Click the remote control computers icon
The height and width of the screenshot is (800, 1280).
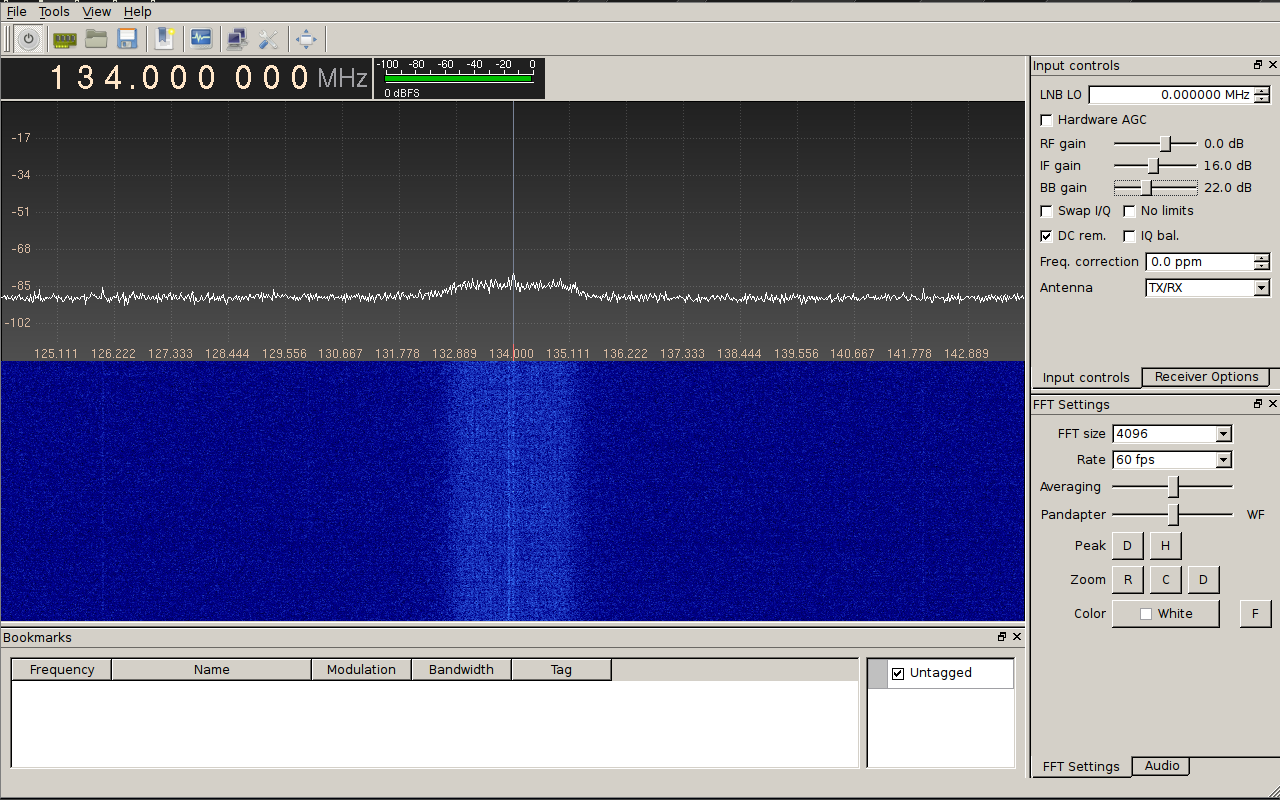237,39
